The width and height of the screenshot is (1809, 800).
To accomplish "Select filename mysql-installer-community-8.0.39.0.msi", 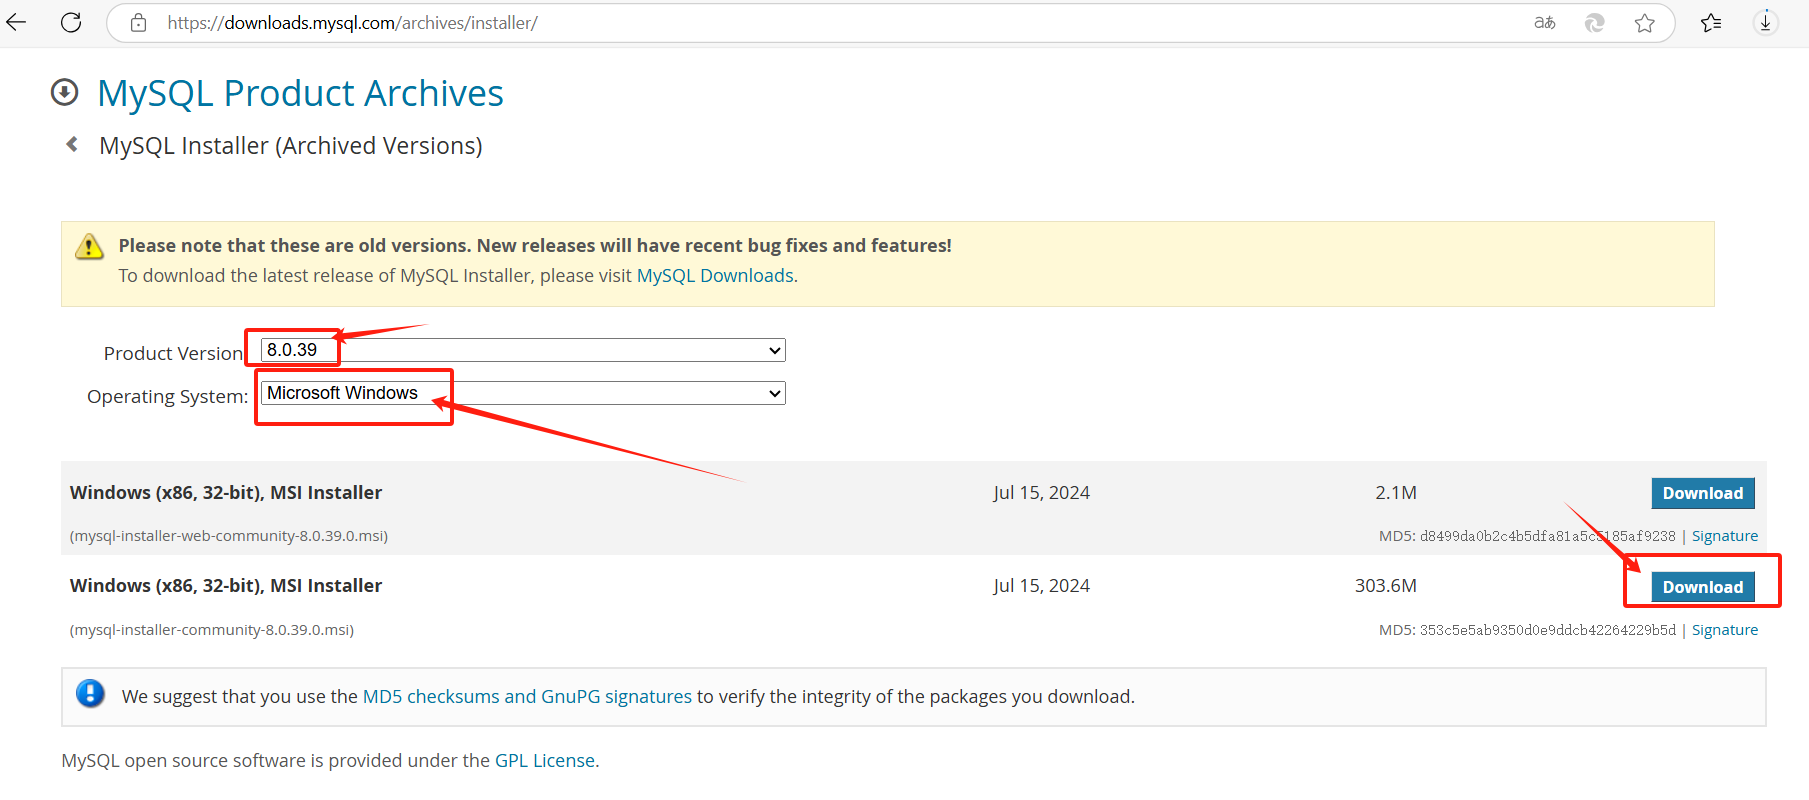I will coord(212,630).
